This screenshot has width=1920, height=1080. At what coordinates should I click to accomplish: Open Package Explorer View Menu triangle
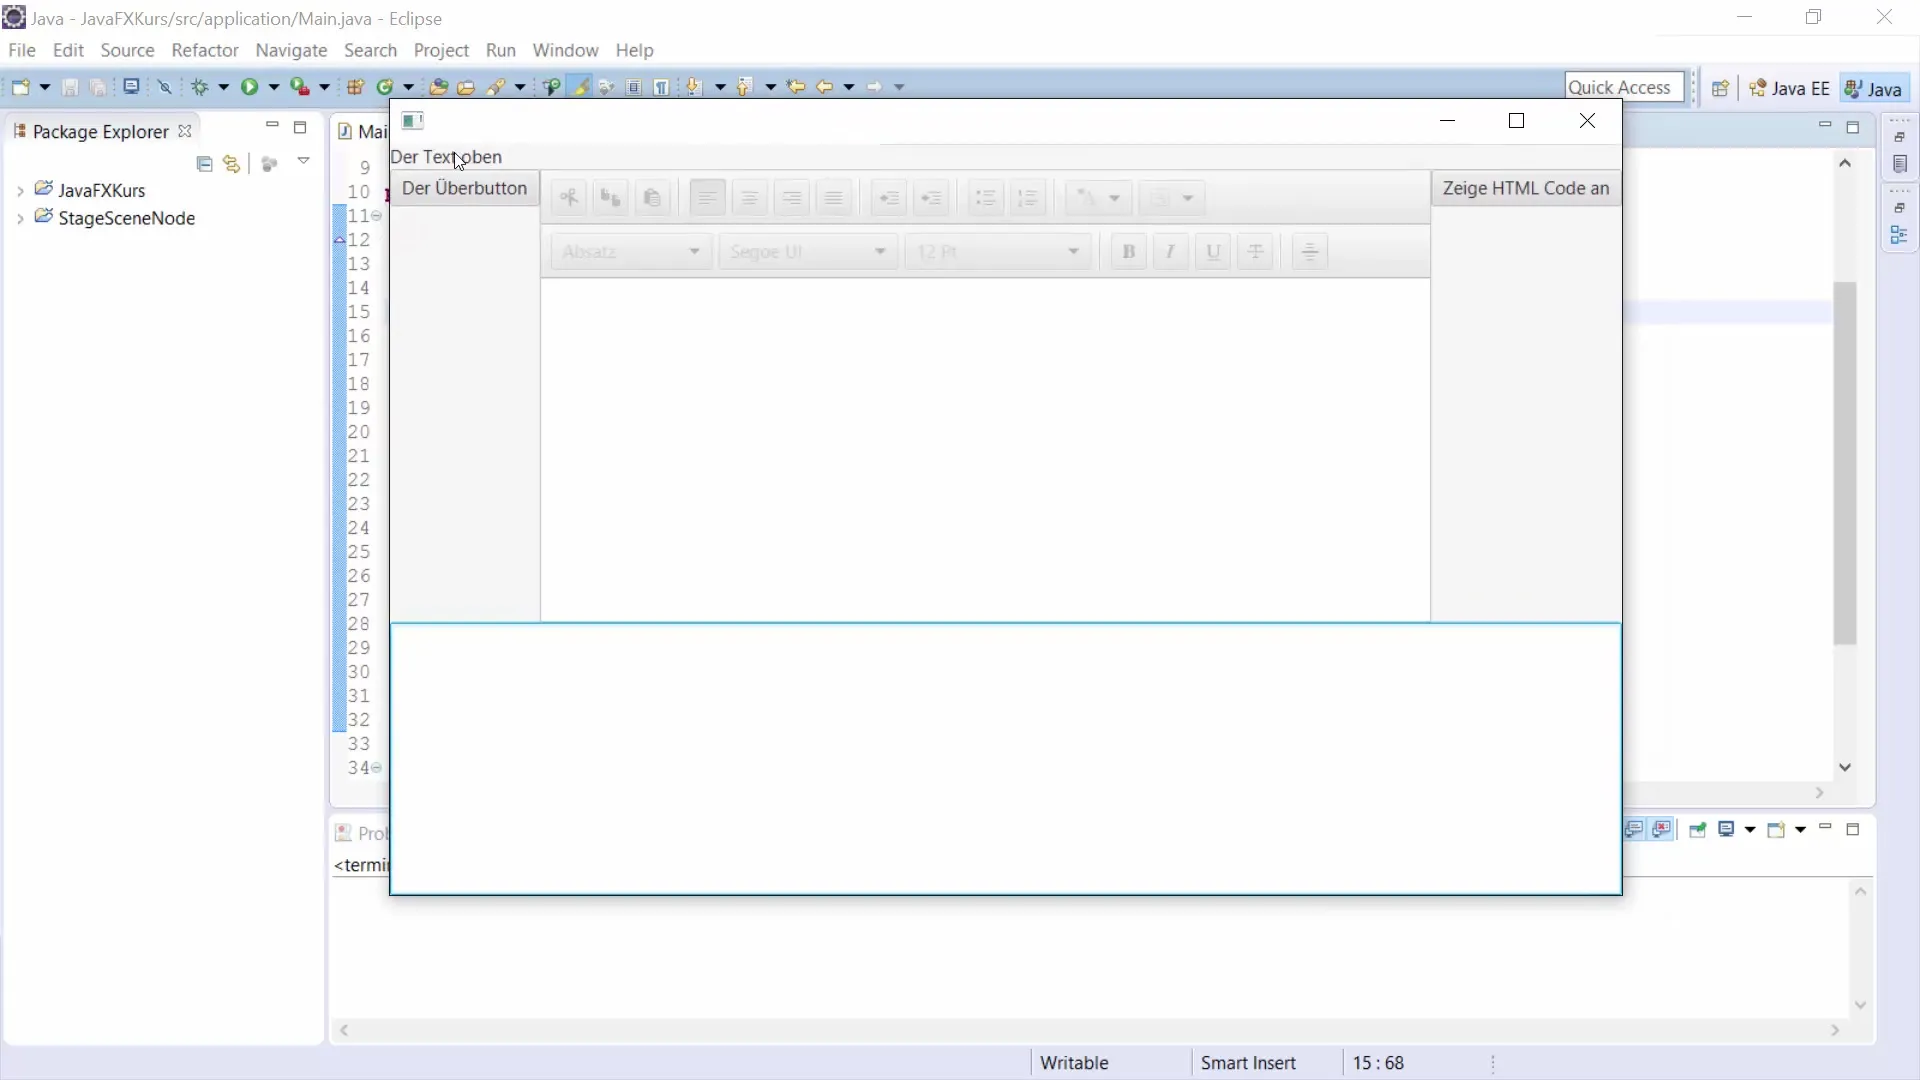303,162
